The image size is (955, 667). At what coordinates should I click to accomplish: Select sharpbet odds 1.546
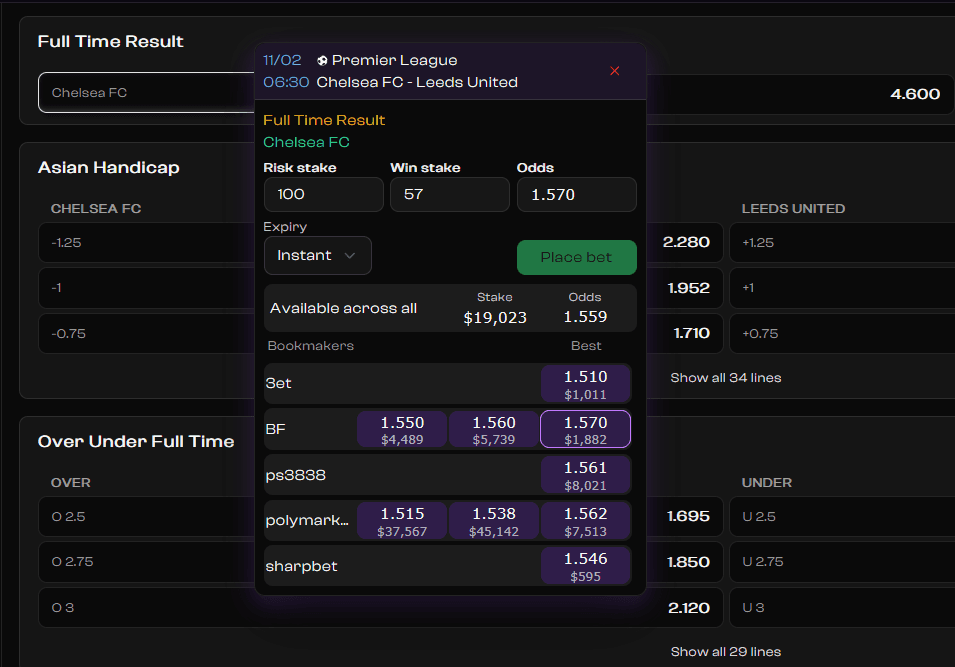585,566
